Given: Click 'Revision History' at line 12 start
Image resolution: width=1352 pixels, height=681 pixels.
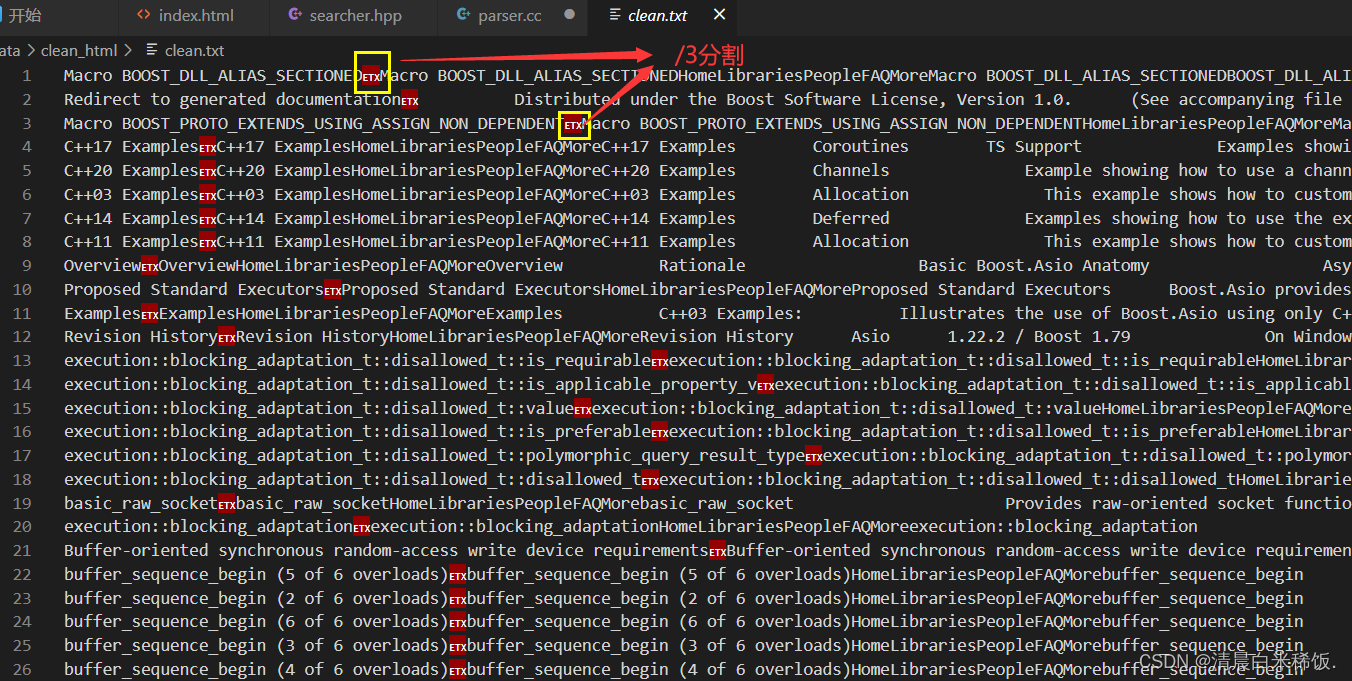Looking at the screenshot, I should point(141,337).
